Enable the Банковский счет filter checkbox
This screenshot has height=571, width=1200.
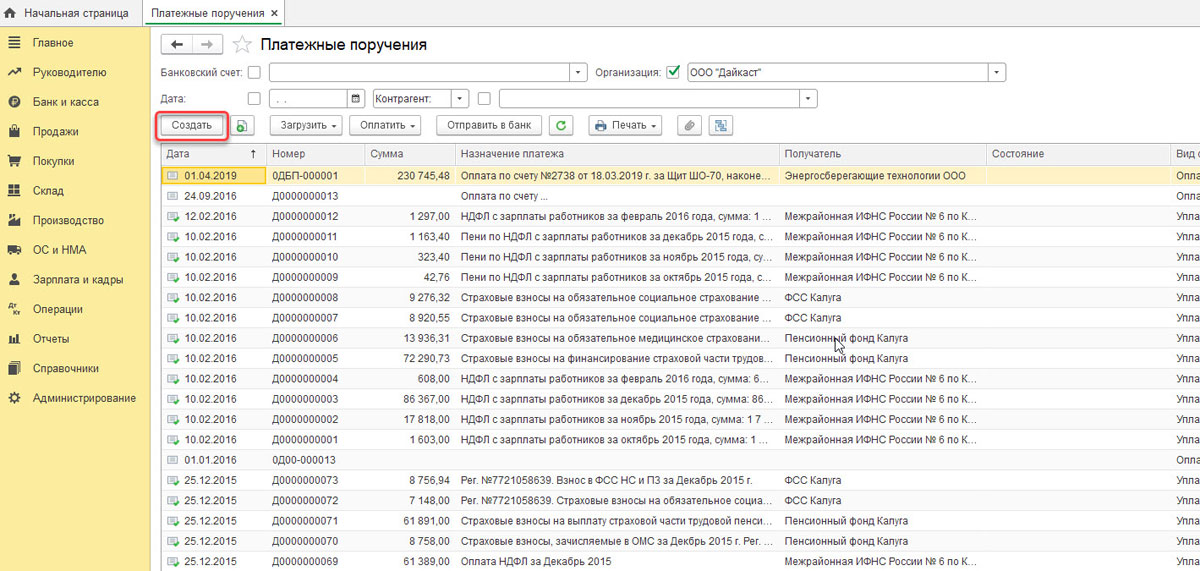(x=254, y=72)
